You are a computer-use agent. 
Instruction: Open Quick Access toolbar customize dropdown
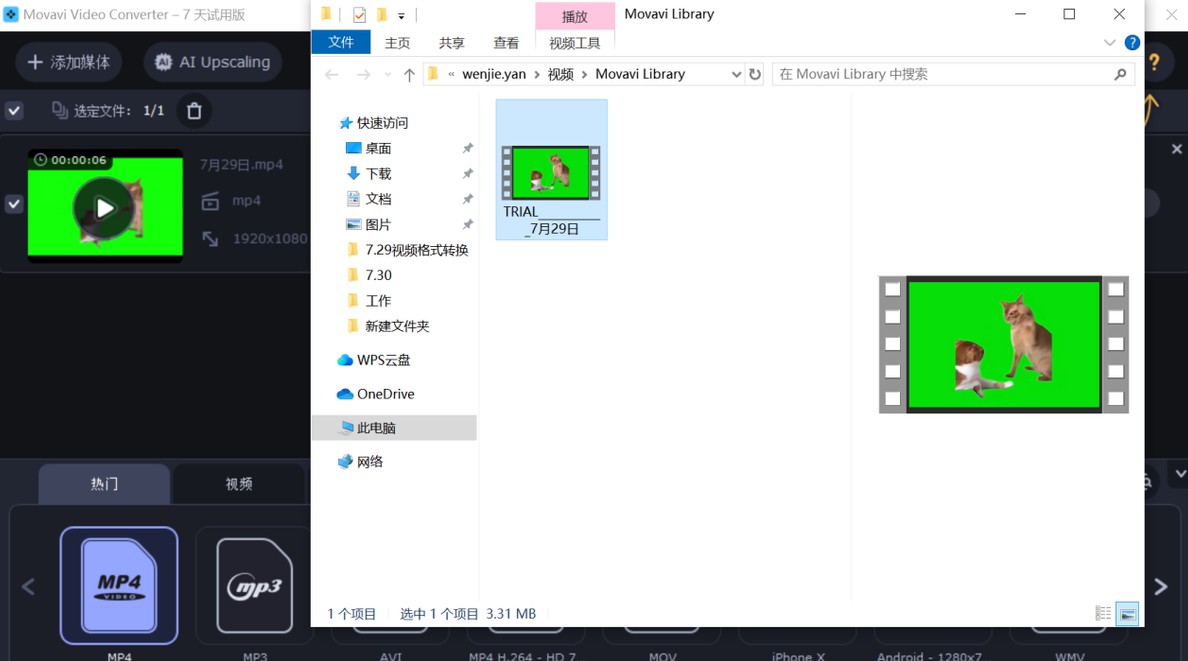[401, 16]
